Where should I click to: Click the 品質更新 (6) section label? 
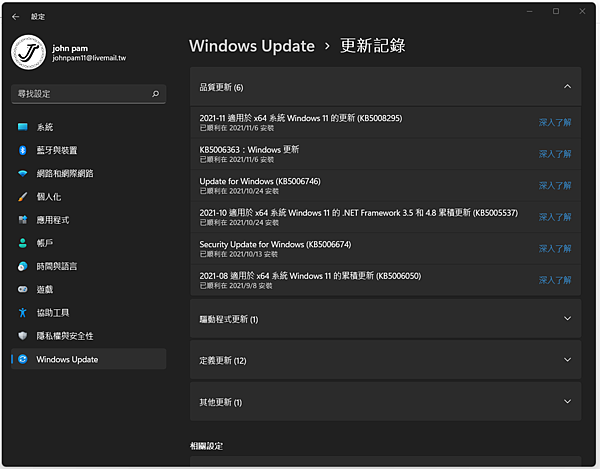click(x=221, y=87)
